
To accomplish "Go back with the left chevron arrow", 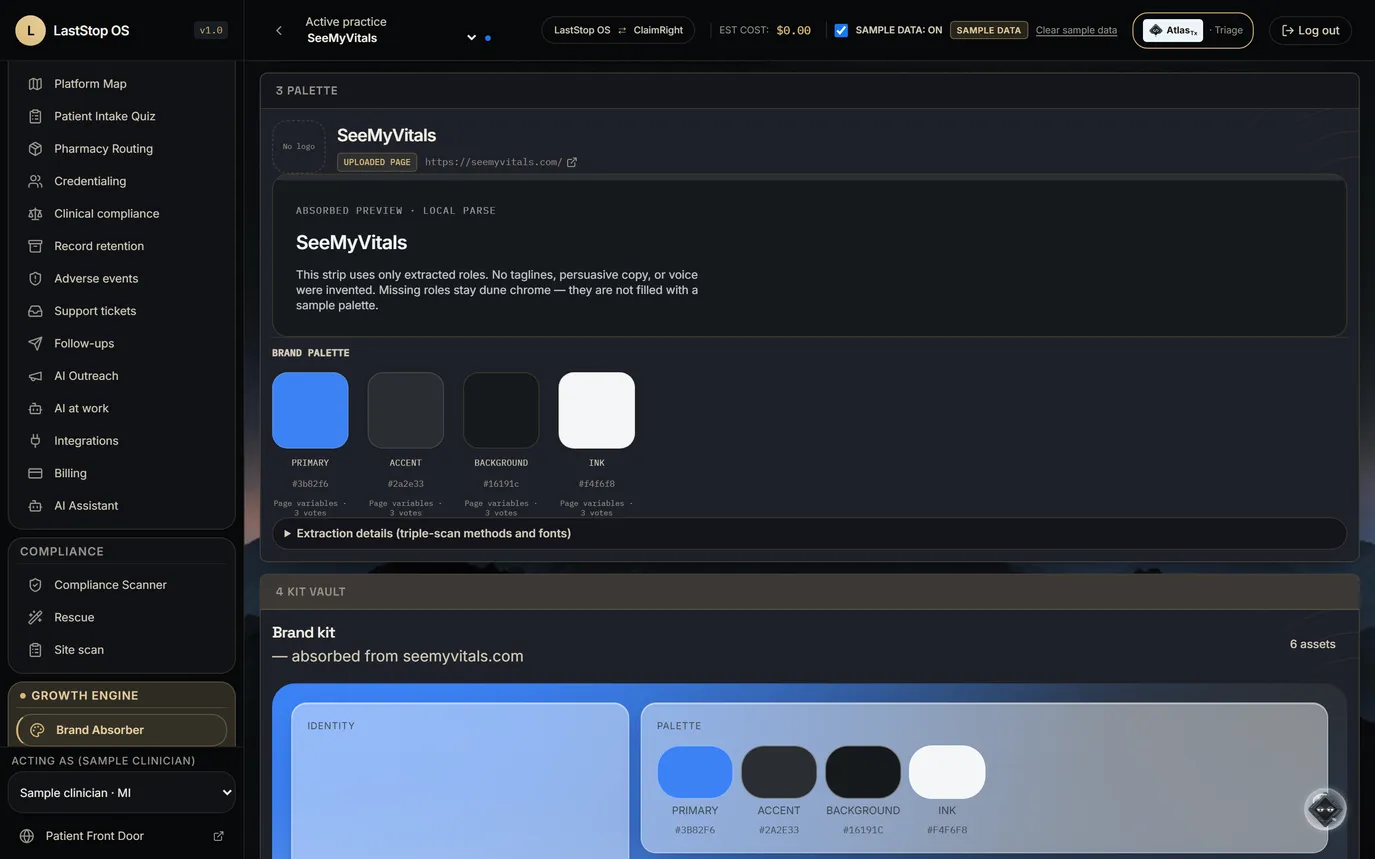I will pyautogui.click(x=279, y=30).
